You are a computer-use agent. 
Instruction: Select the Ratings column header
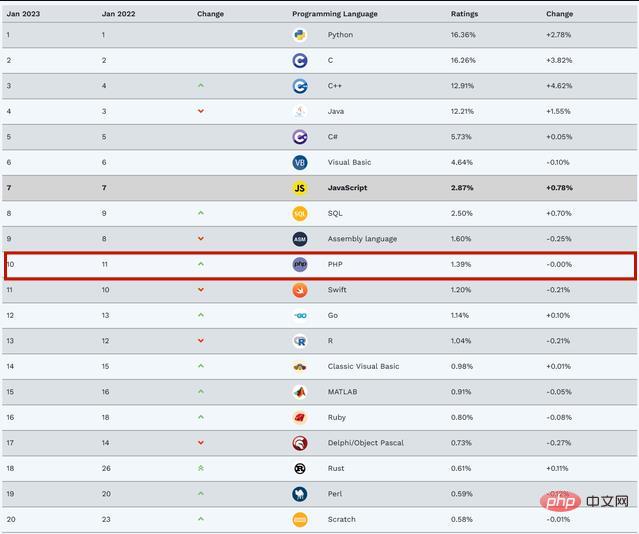click(464, 14)
